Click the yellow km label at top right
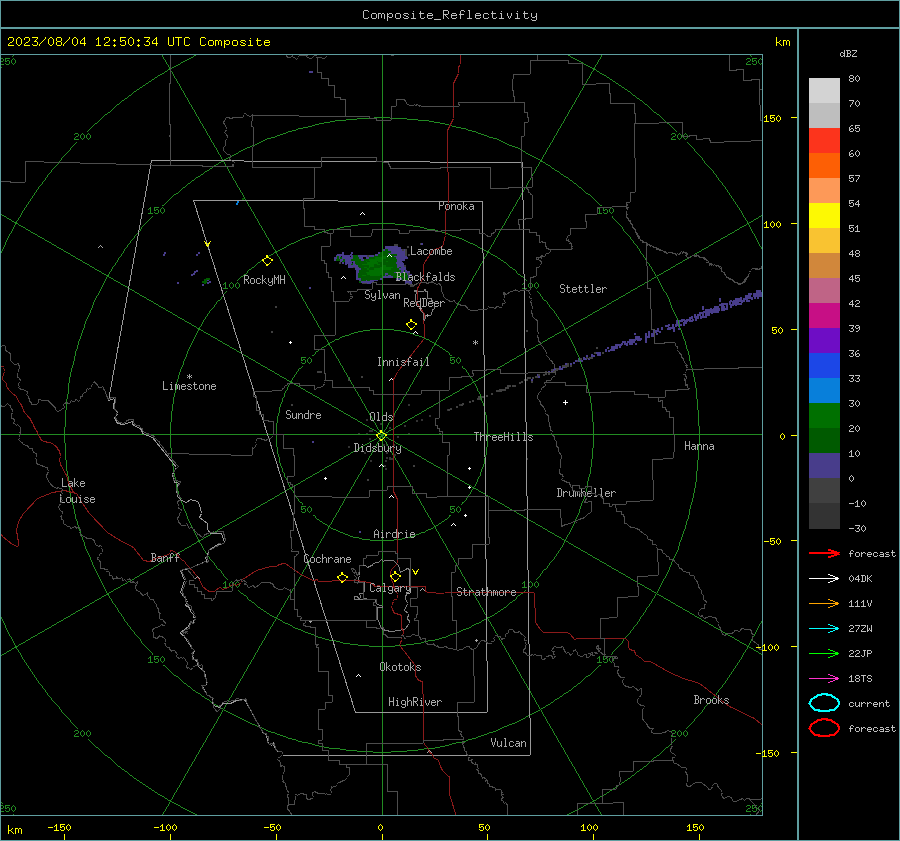Viewport: 900px width, 841px height. coord(782,42)
